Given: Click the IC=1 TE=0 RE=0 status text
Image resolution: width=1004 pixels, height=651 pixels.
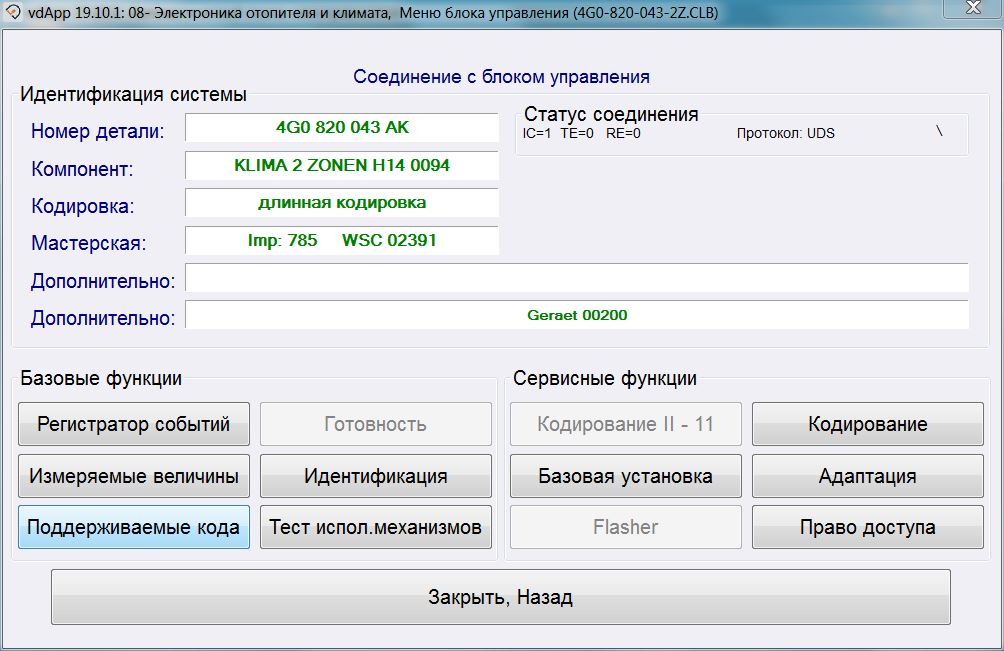Looking at the screenshot, I should (581, 133).
